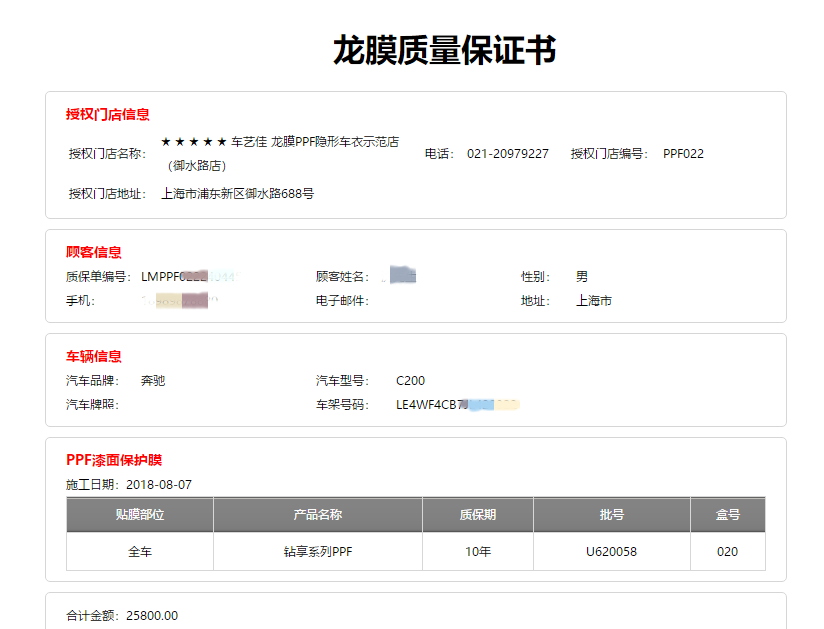Click the 10年 warranty period cell
Screen dimensions: 824x629
(477, 552)
